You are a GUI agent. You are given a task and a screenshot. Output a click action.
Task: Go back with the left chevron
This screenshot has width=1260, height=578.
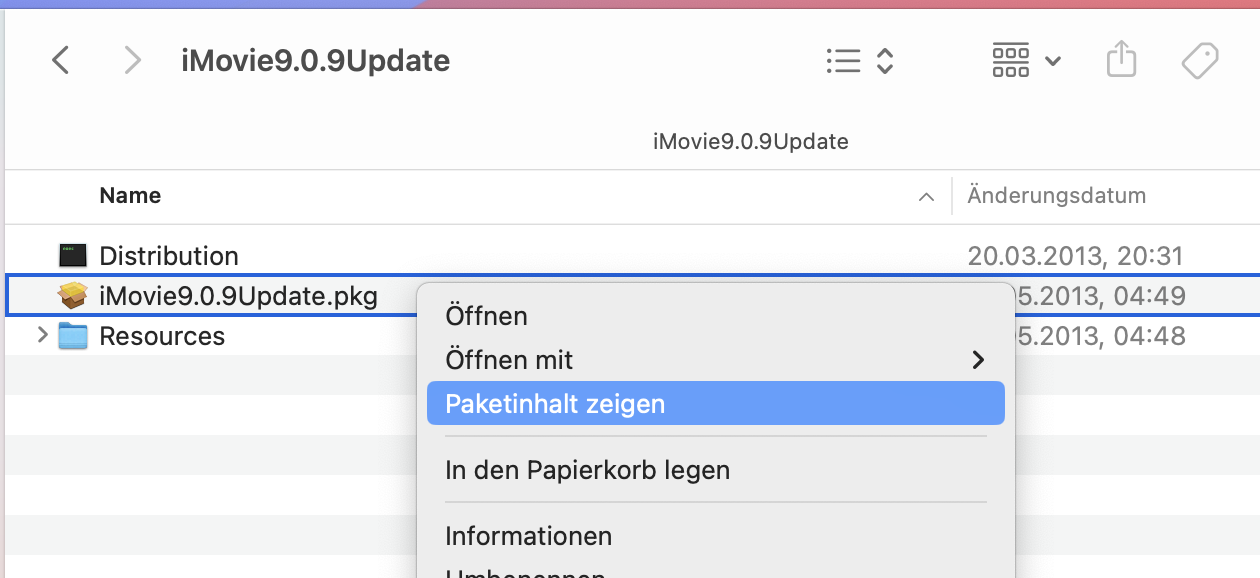(x=61, y=61)
